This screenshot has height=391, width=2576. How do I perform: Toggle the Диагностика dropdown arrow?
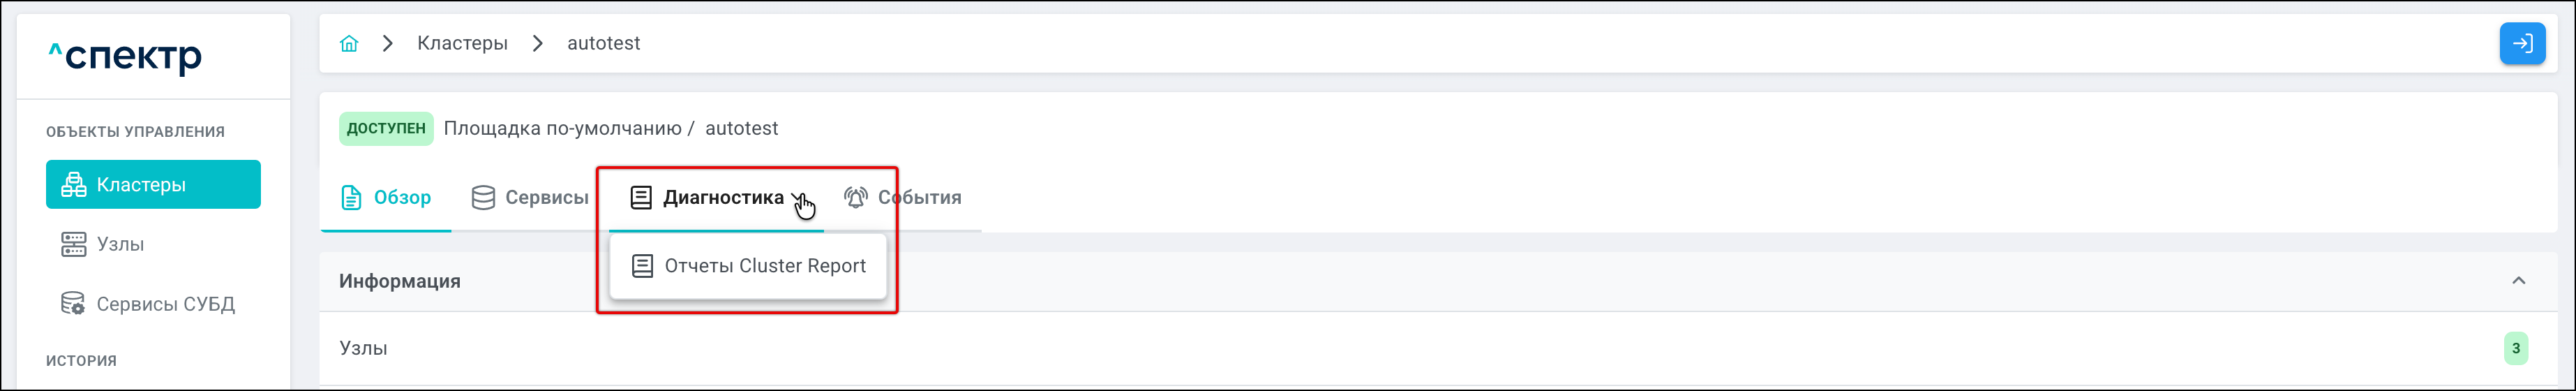pos(797,198)
